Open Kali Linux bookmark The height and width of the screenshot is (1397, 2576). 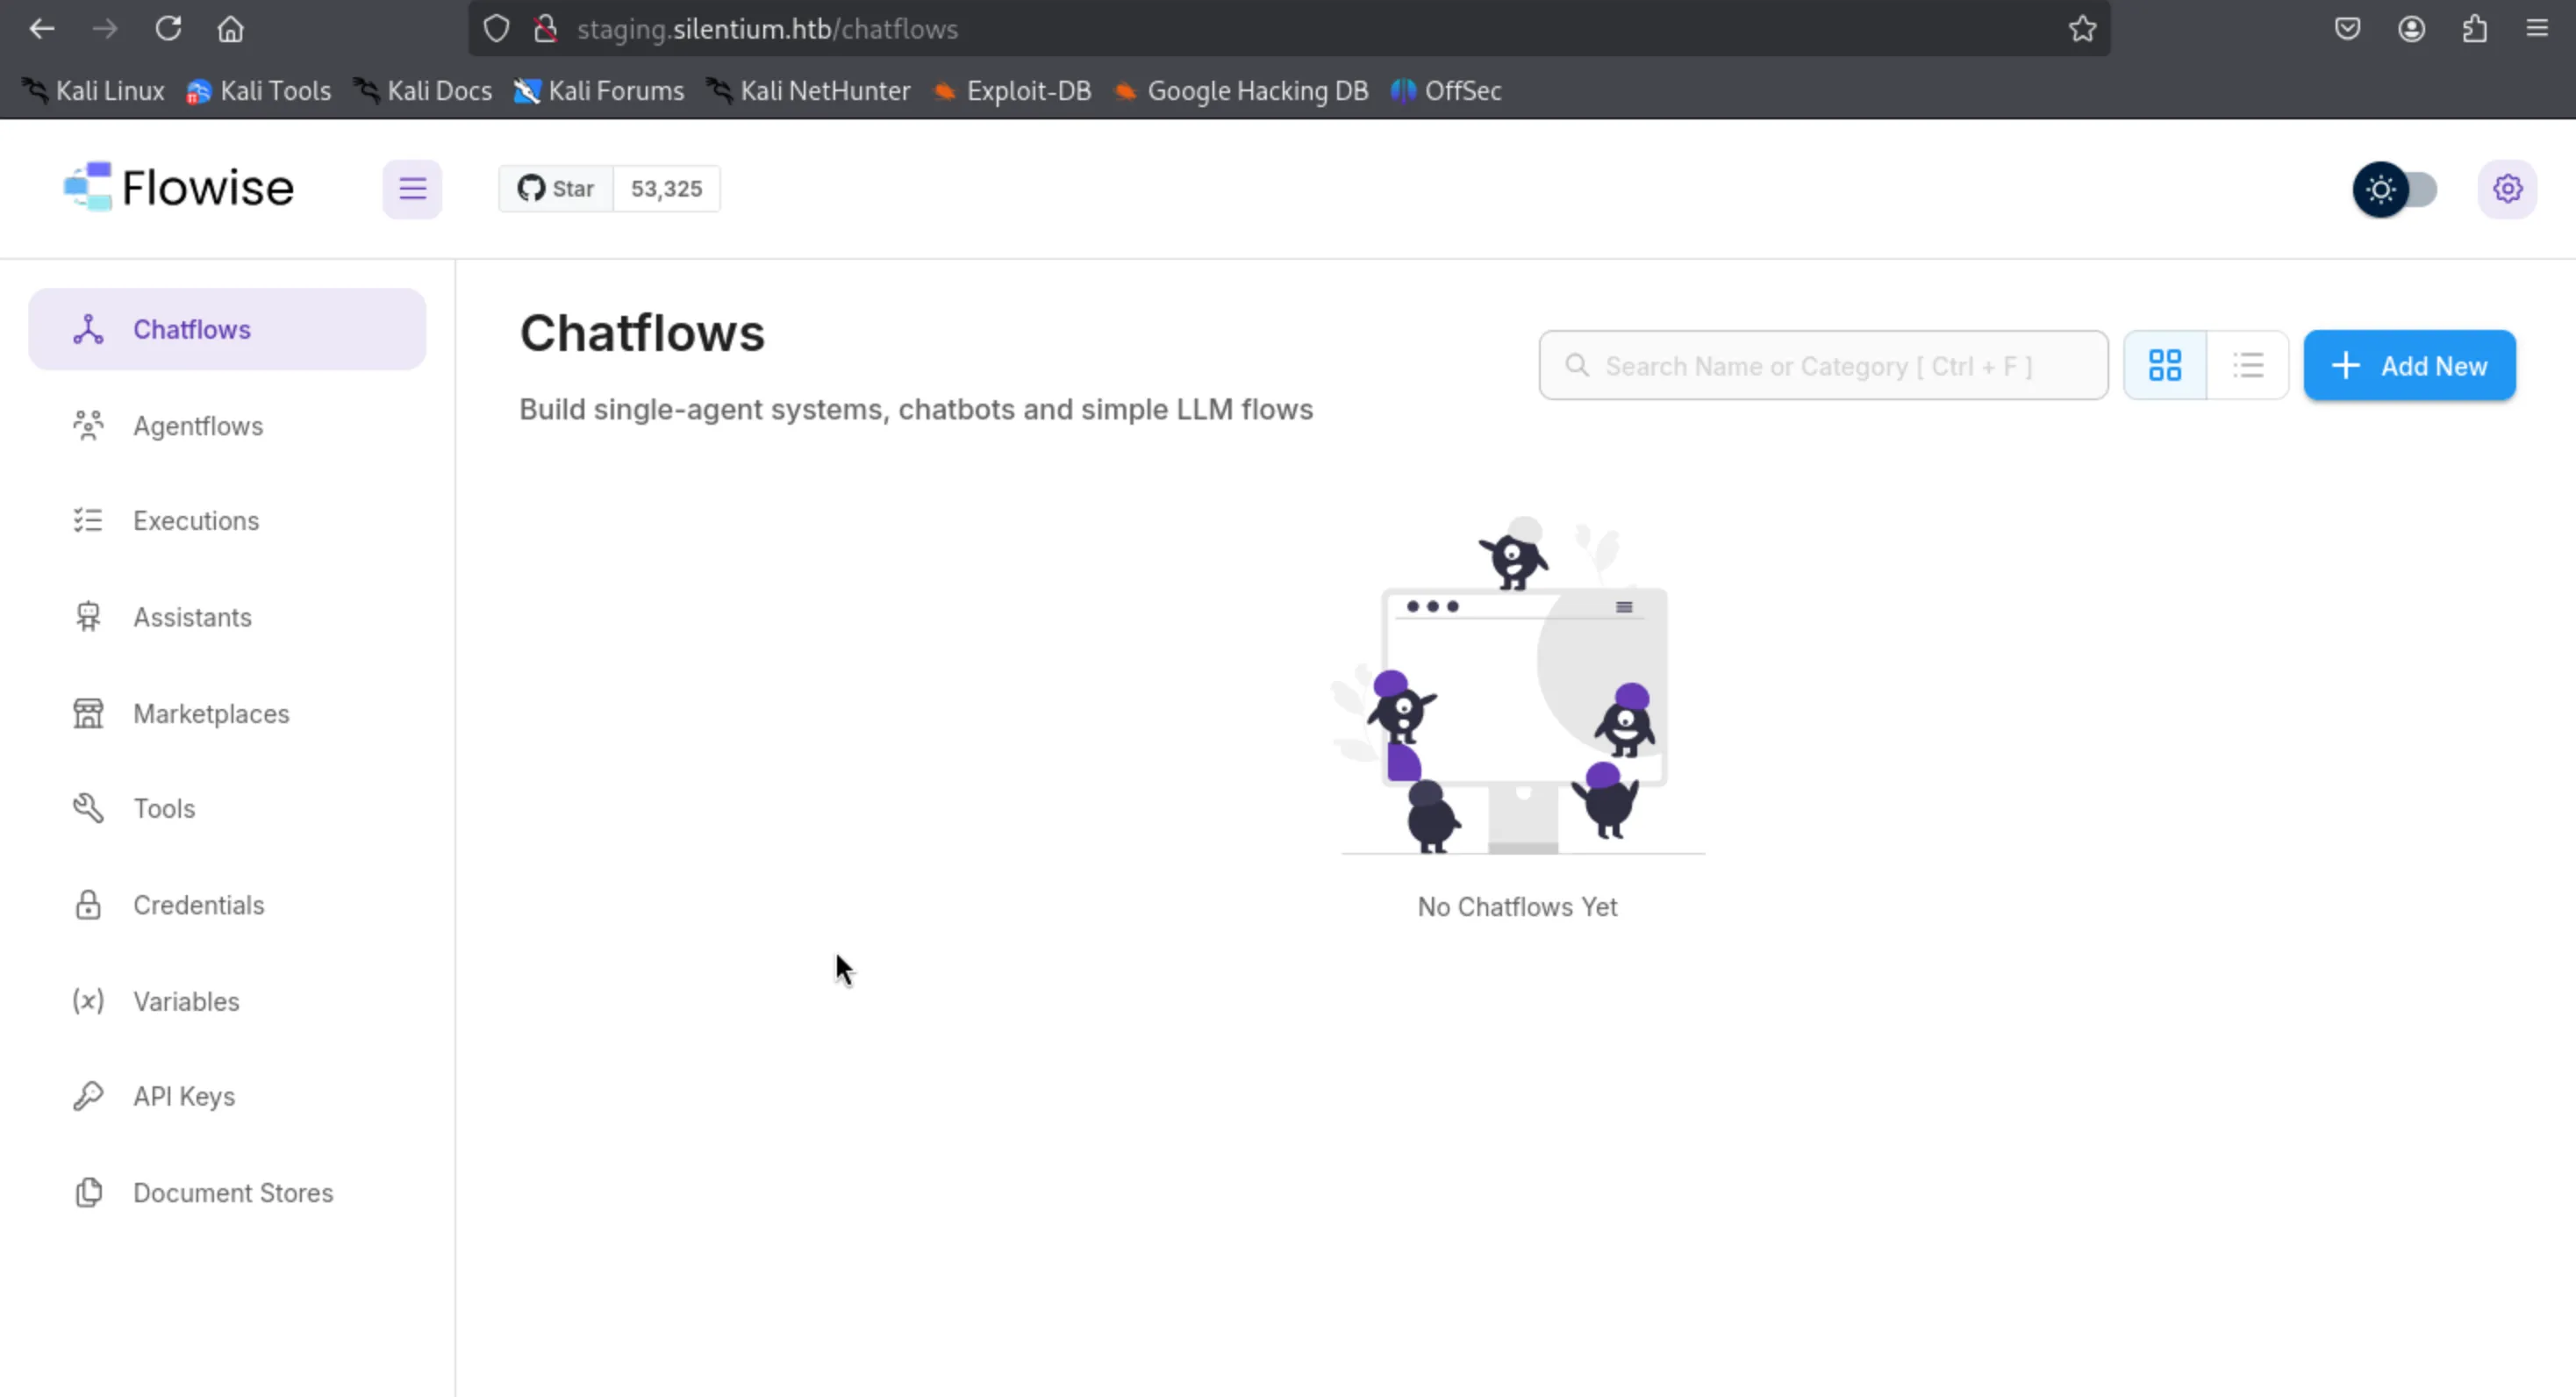click(94, 91)
